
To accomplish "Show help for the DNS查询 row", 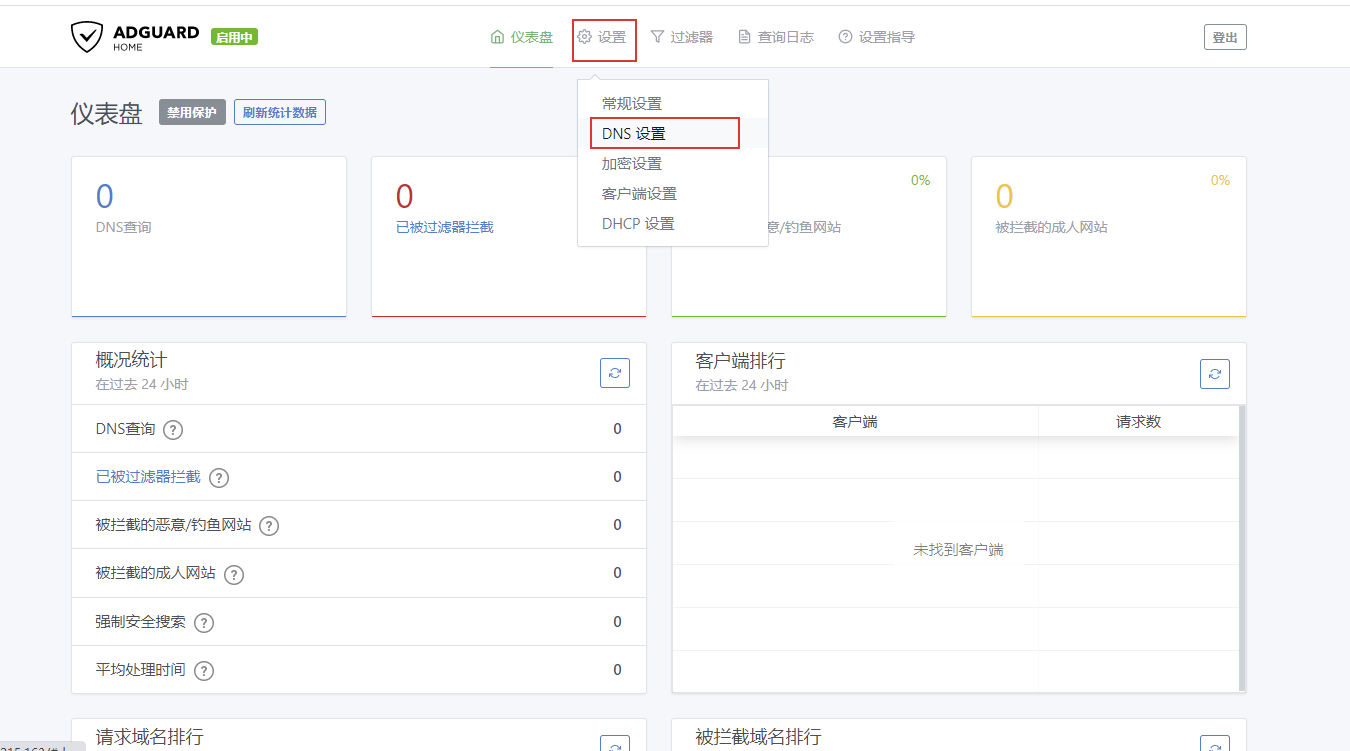I will pos(173,430).
